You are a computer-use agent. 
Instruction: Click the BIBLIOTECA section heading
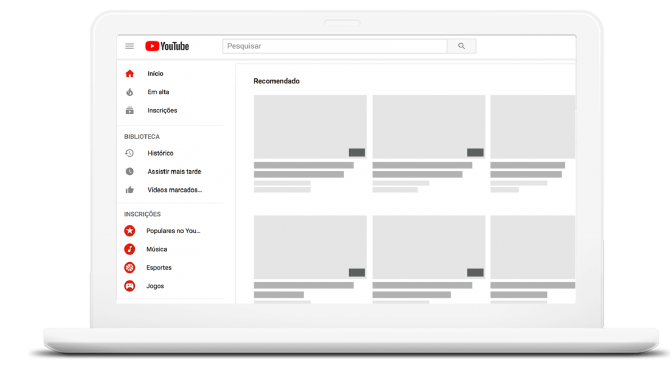[142, 137]
